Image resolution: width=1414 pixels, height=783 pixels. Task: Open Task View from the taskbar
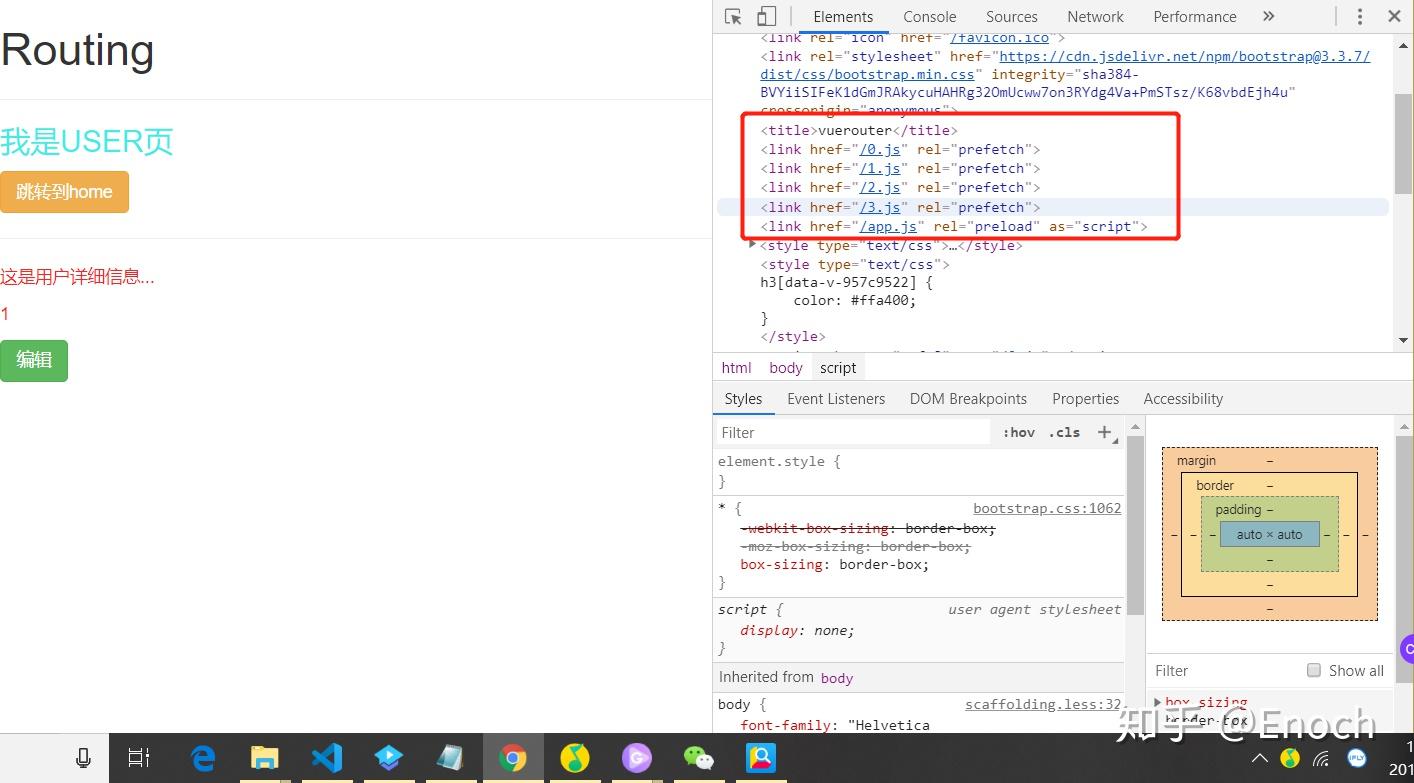coord(139,759)
